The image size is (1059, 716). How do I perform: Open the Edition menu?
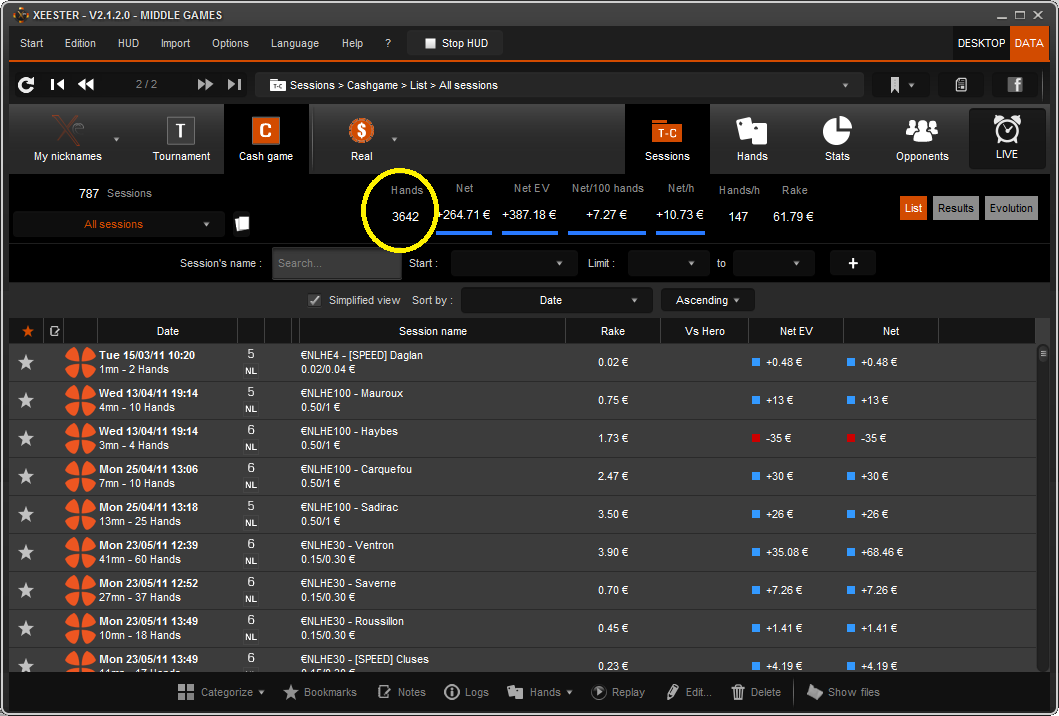80,43
